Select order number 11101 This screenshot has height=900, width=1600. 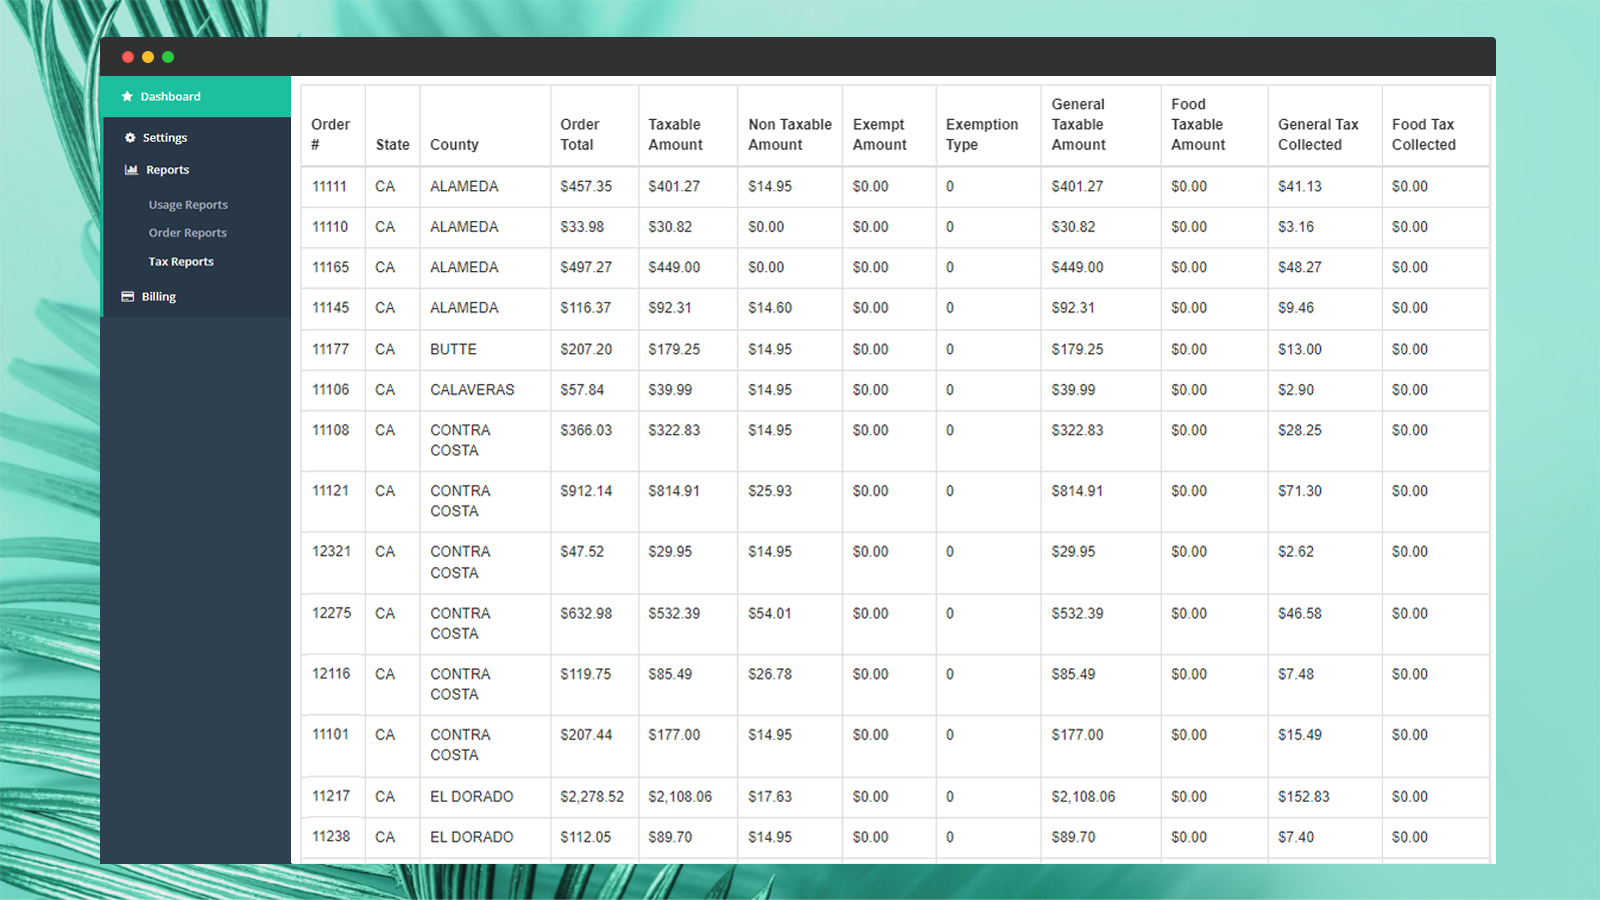click(x=330, y=735)
